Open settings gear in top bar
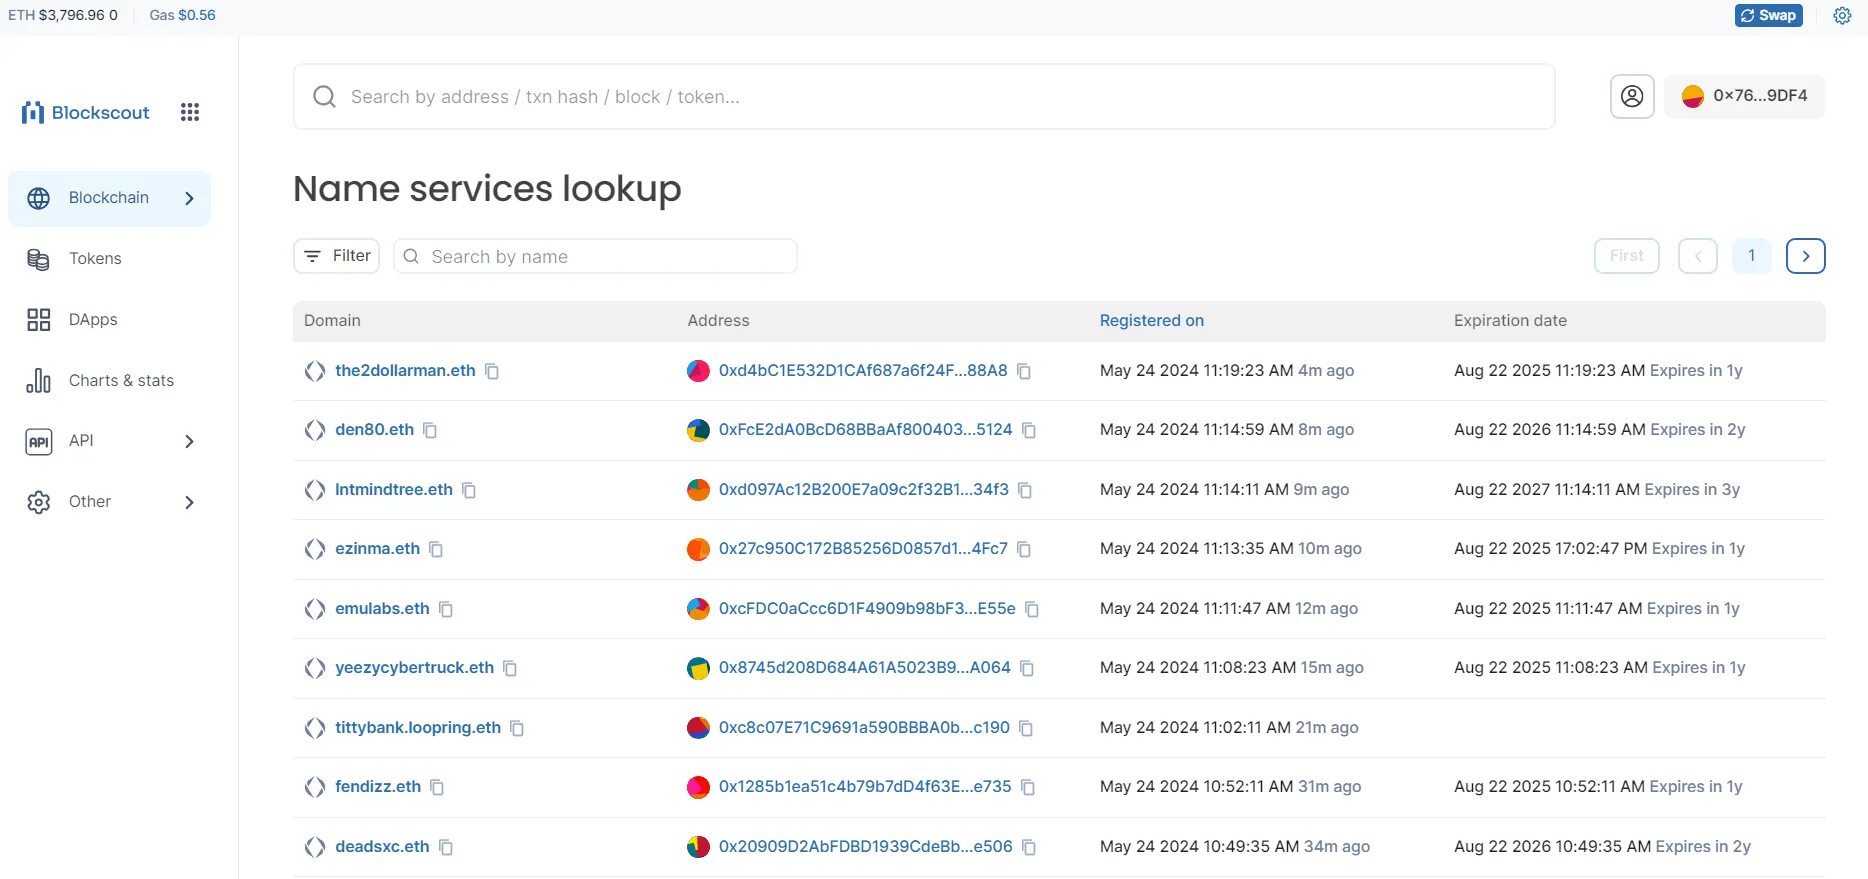The width and height of the screenshot is (1868, 879). click(1842, 15)
